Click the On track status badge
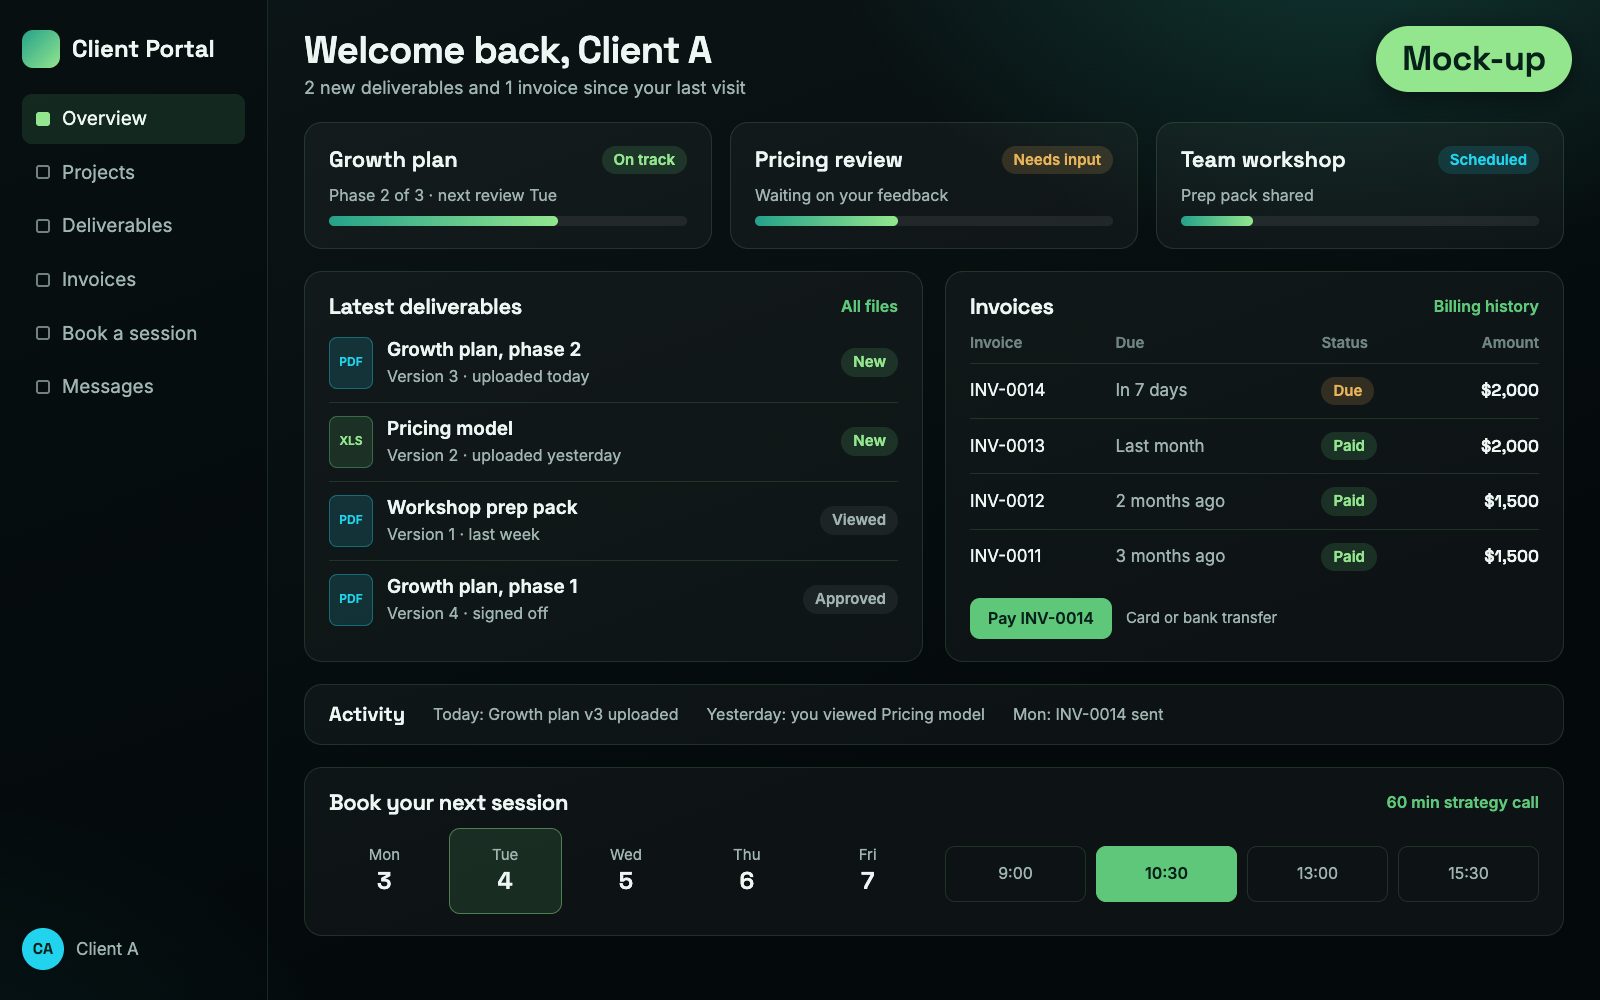The image size is (1600, 1000). point(644,160)
